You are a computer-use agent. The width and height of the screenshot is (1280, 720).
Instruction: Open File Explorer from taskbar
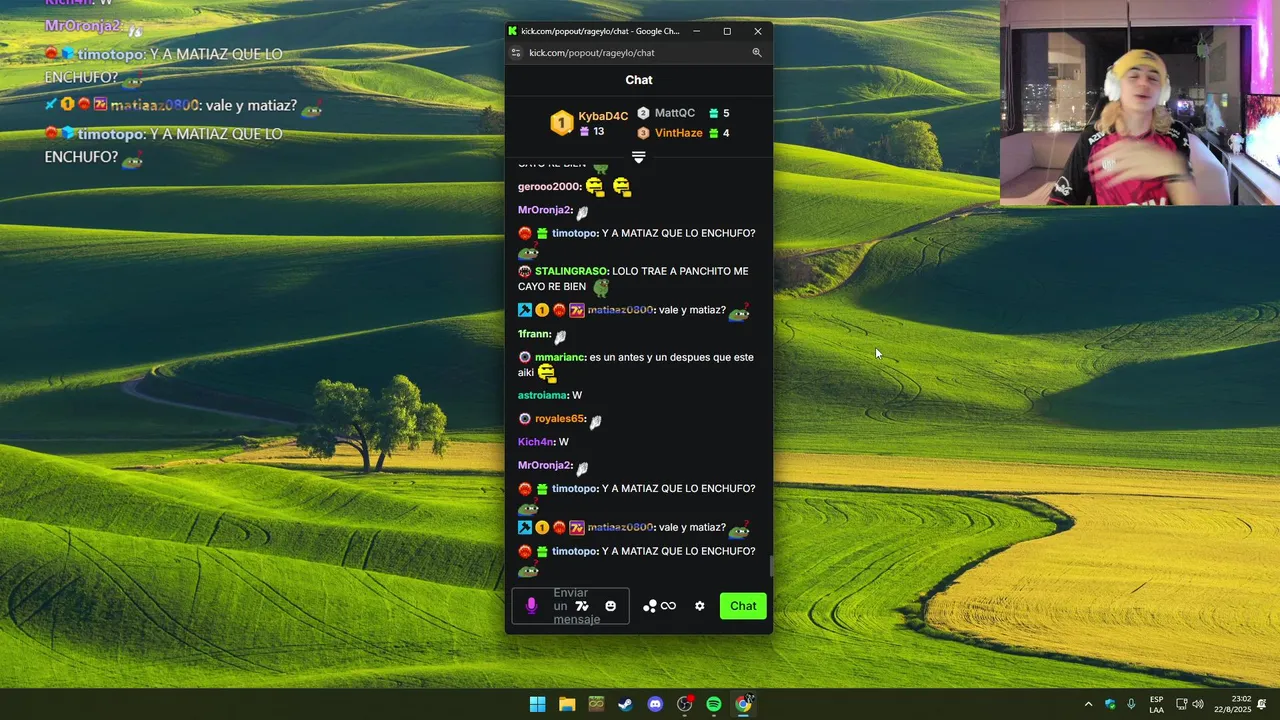[567, 704]
